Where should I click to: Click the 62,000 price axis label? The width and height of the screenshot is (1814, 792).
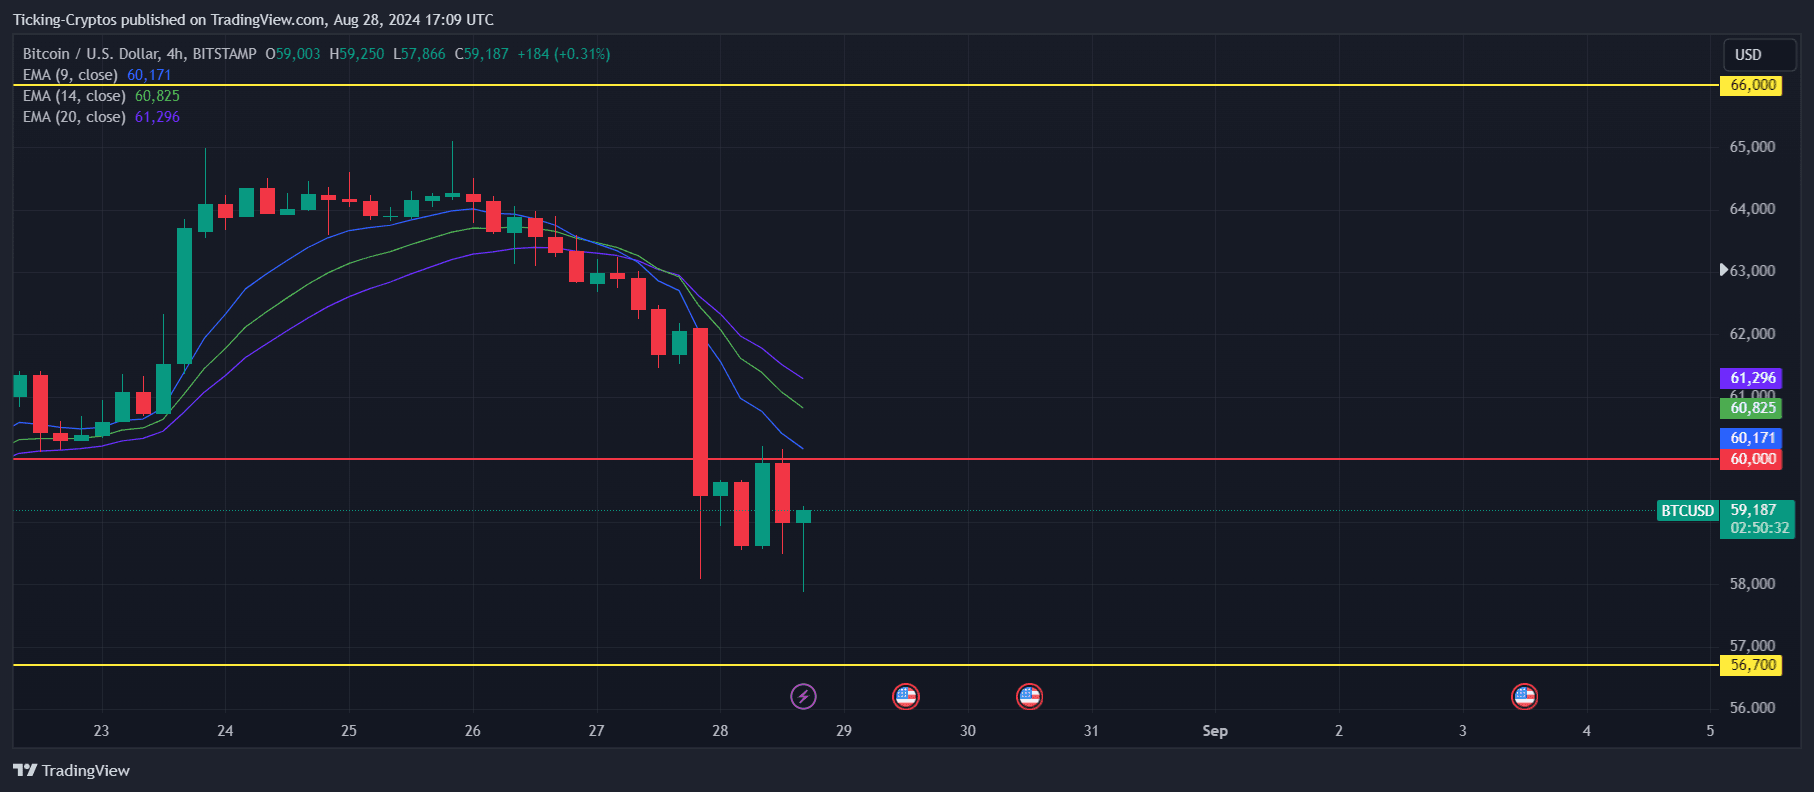[x=1752, y=334]
